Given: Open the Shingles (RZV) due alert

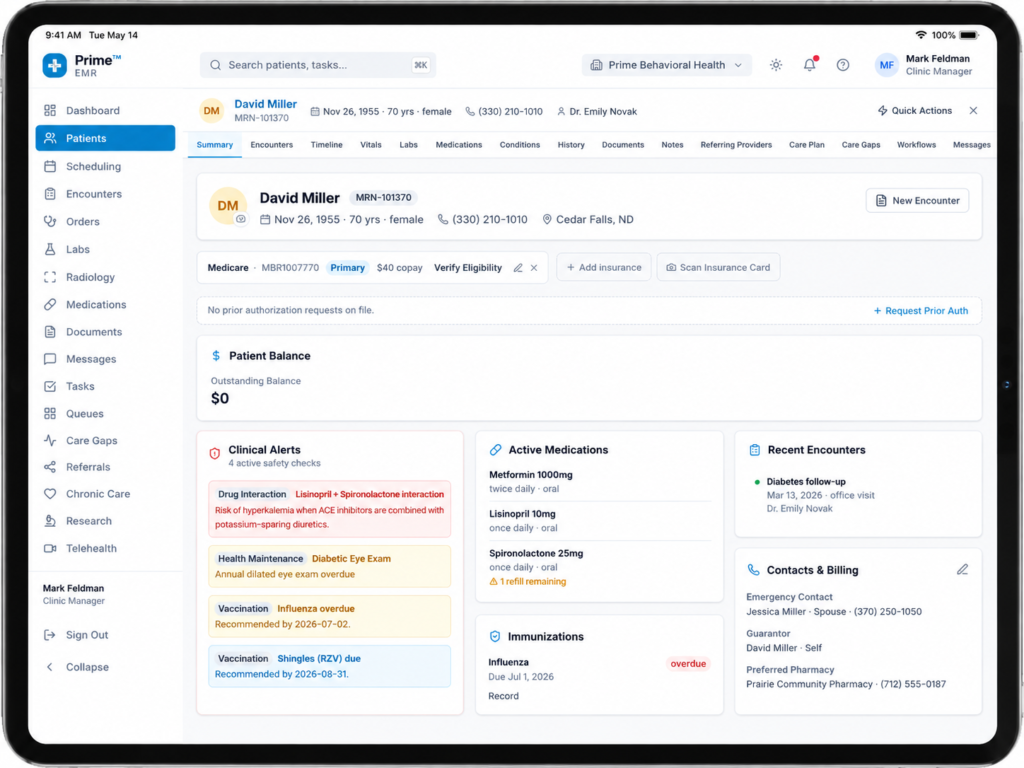Looking at the screenshot, I should (330, 666).
